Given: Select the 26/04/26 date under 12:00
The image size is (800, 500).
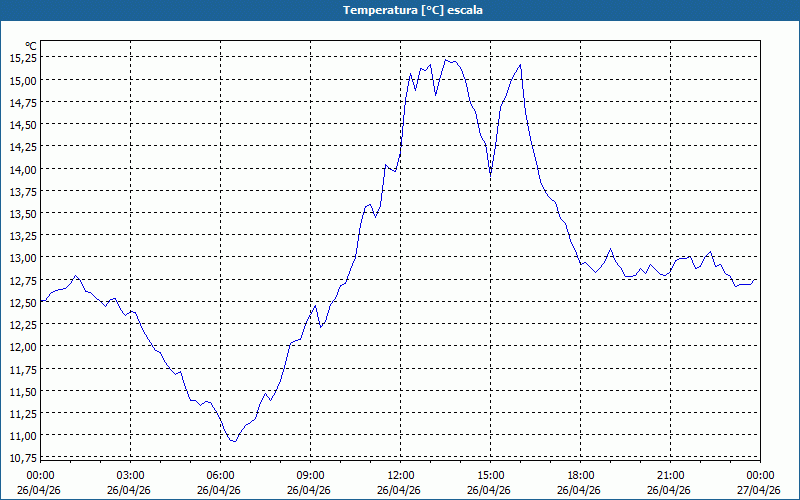Looking at the screenshot, I should (398, 490).
